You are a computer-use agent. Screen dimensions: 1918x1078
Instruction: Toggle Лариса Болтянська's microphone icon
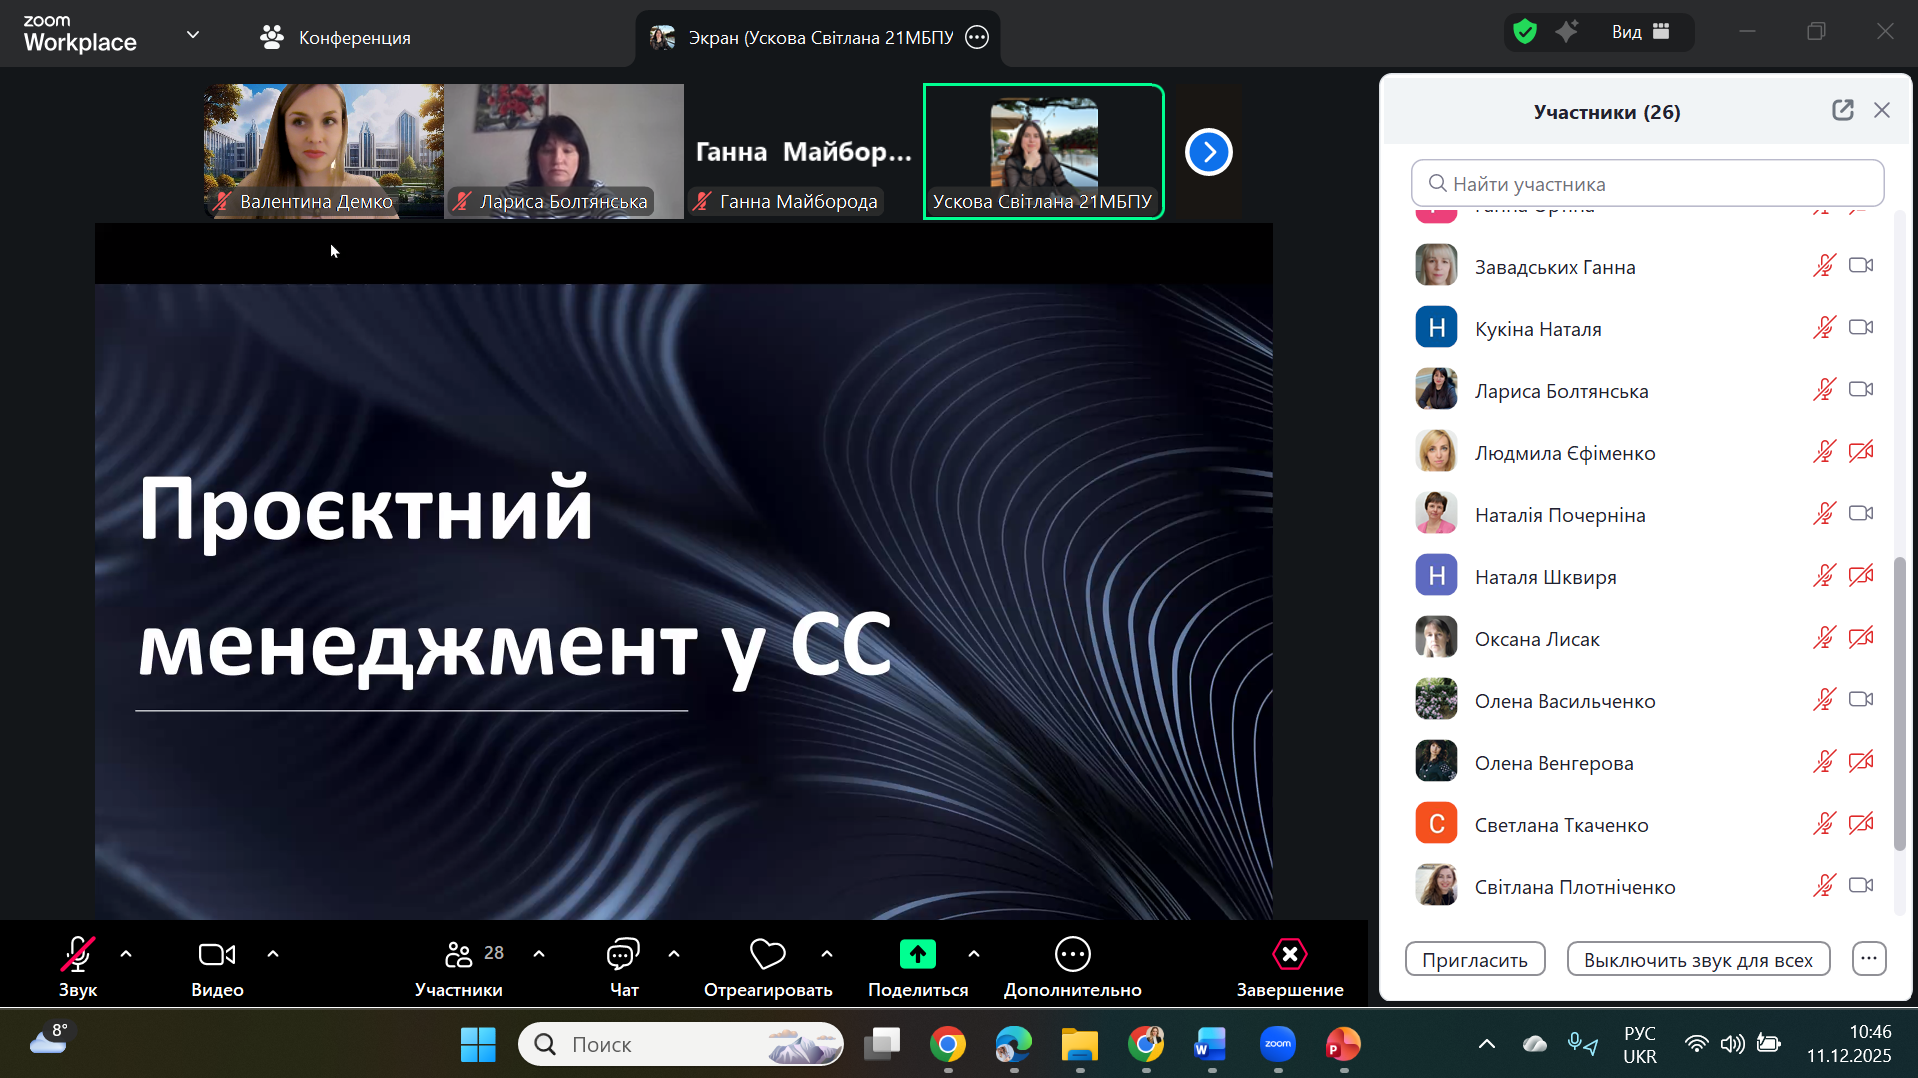[1824, 389]
